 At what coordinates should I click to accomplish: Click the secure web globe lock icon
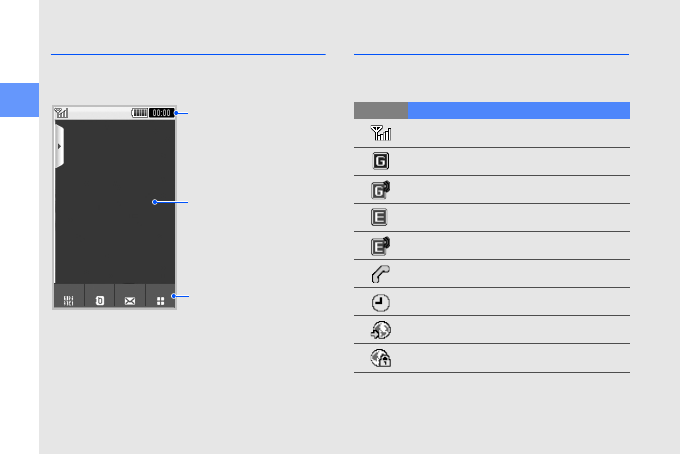381,358
